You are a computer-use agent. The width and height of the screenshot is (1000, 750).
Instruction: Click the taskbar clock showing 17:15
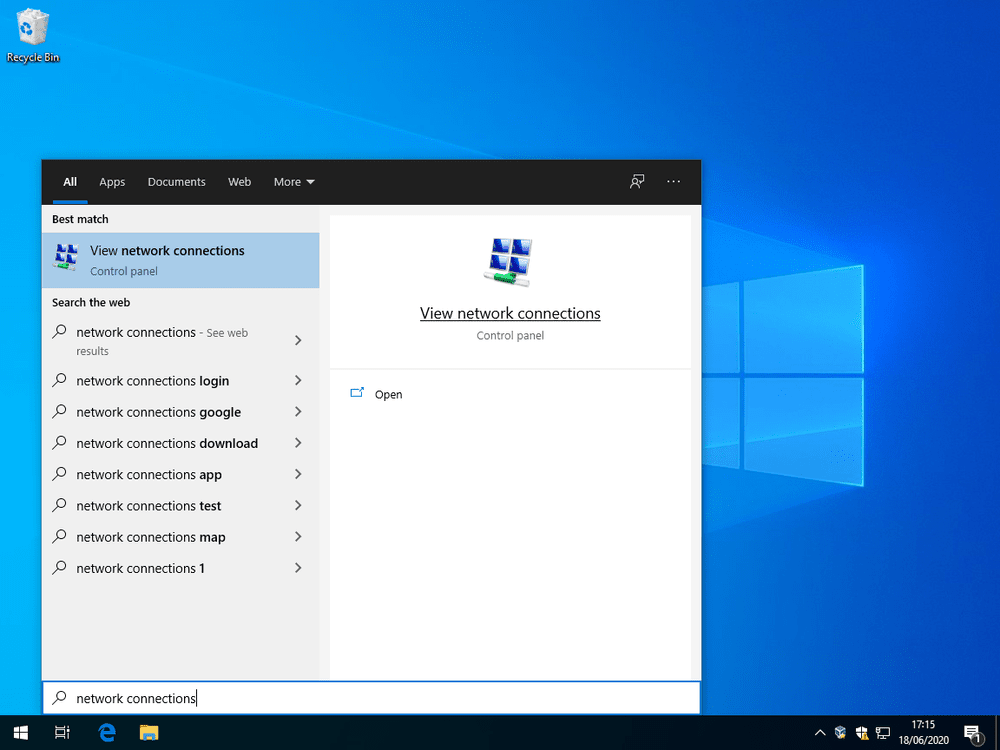pos(923,733)
